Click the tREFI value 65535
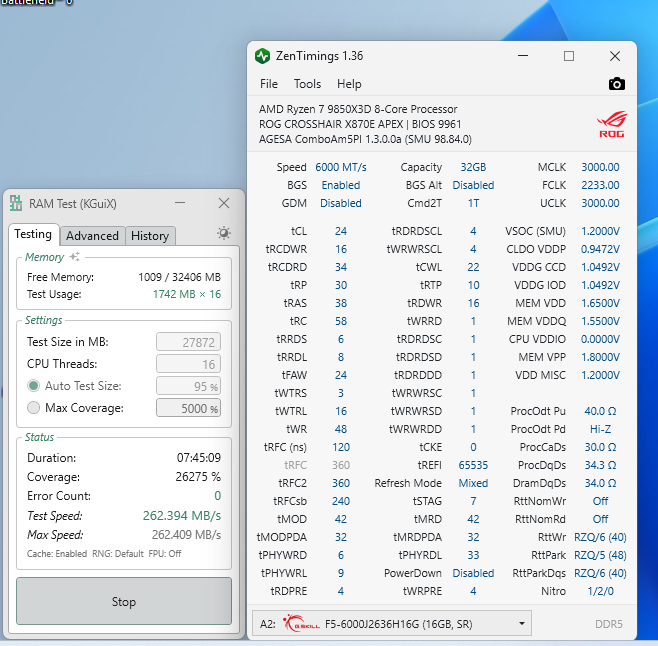The image size is (658, 646). click(x=473, y=465)
